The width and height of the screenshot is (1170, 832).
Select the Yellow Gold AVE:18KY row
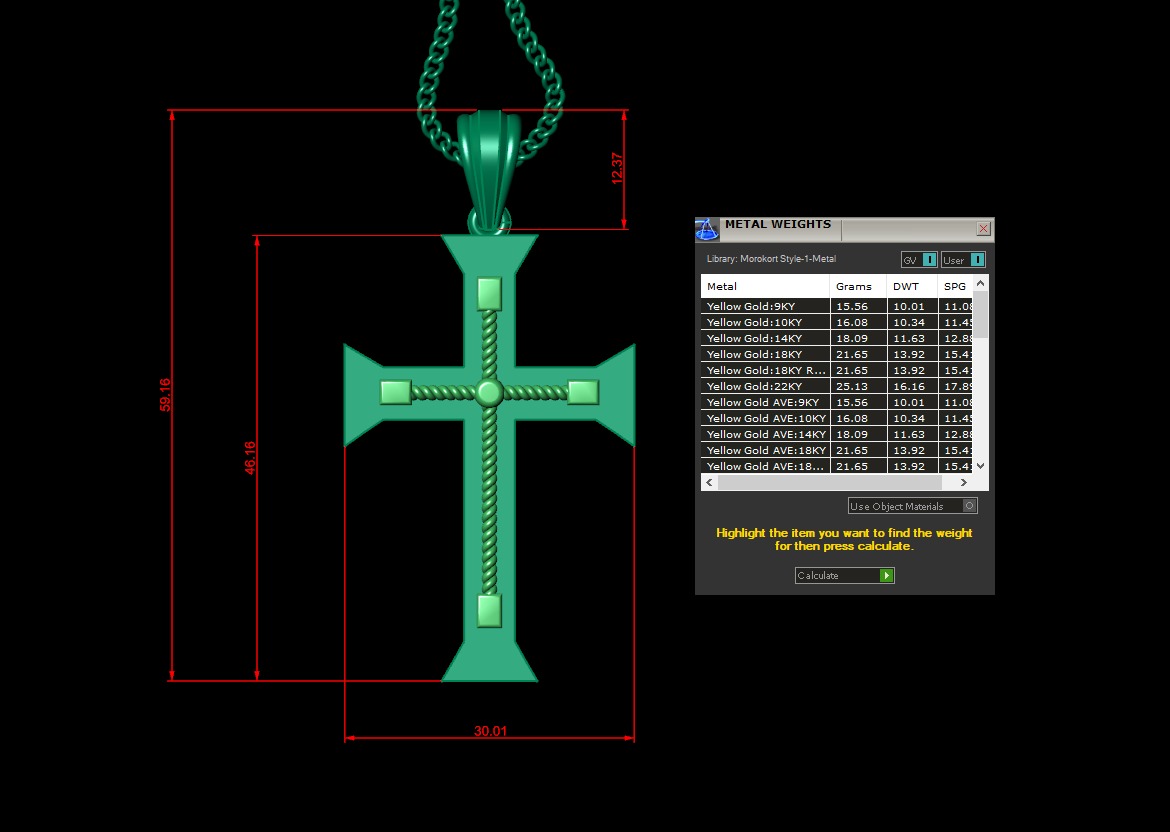[836, 451]
